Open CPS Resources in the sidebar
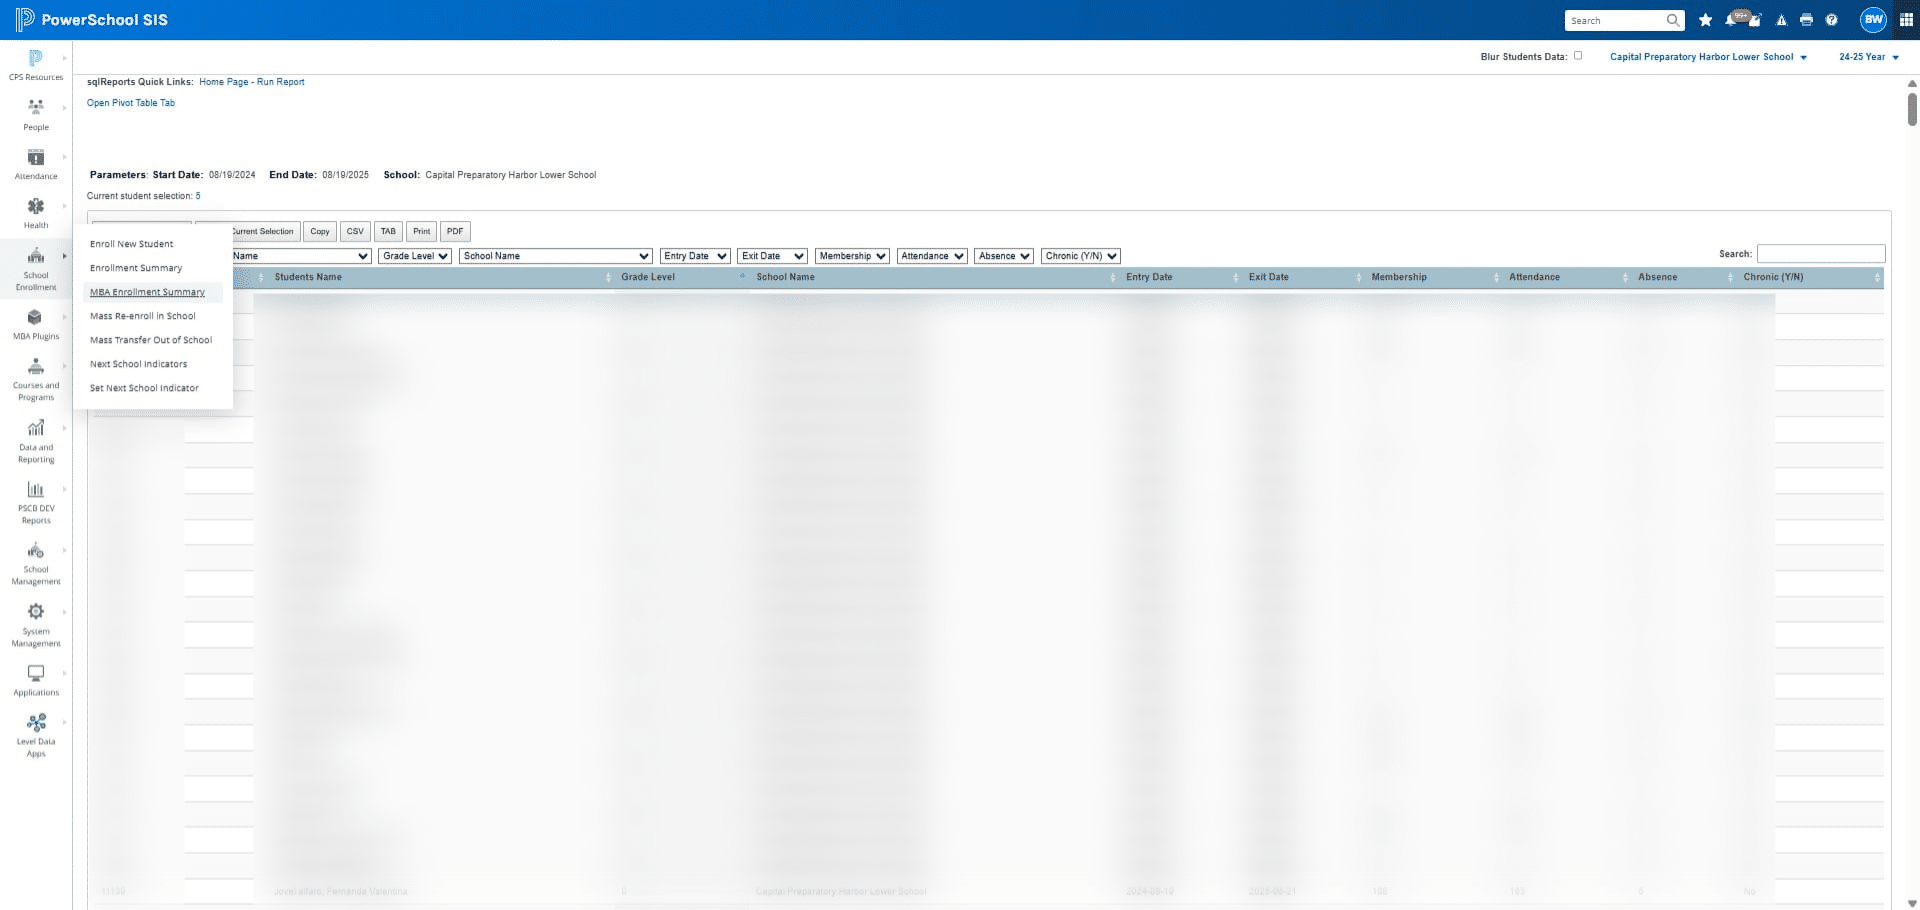Viewport: 1920px width, 910px height. pyautogui.click(x=36, y=65)
